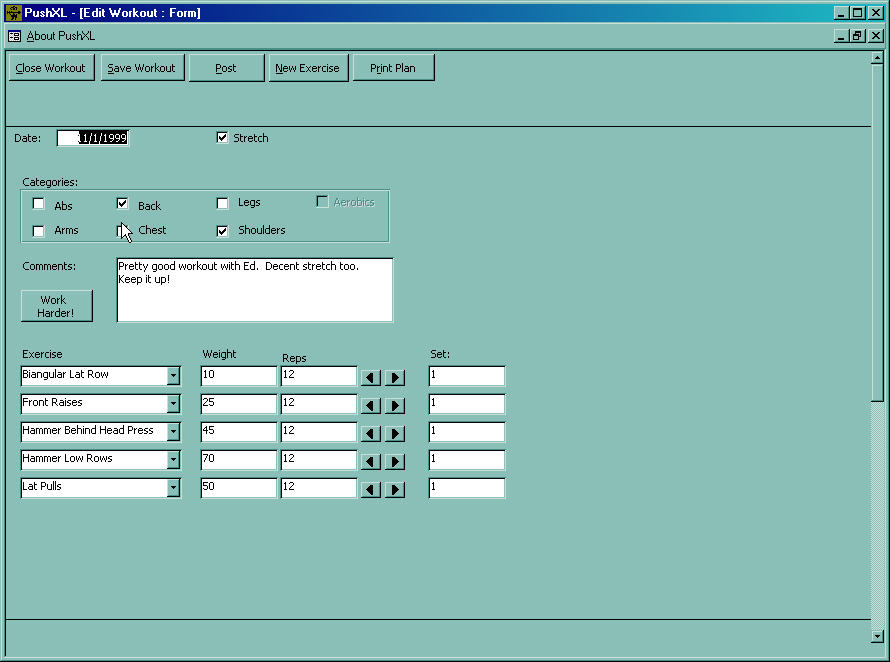Viewport: 890px width, 662px height.
Task: Minimize the inner Edit Workout form window
Action: tap(842, 36)
